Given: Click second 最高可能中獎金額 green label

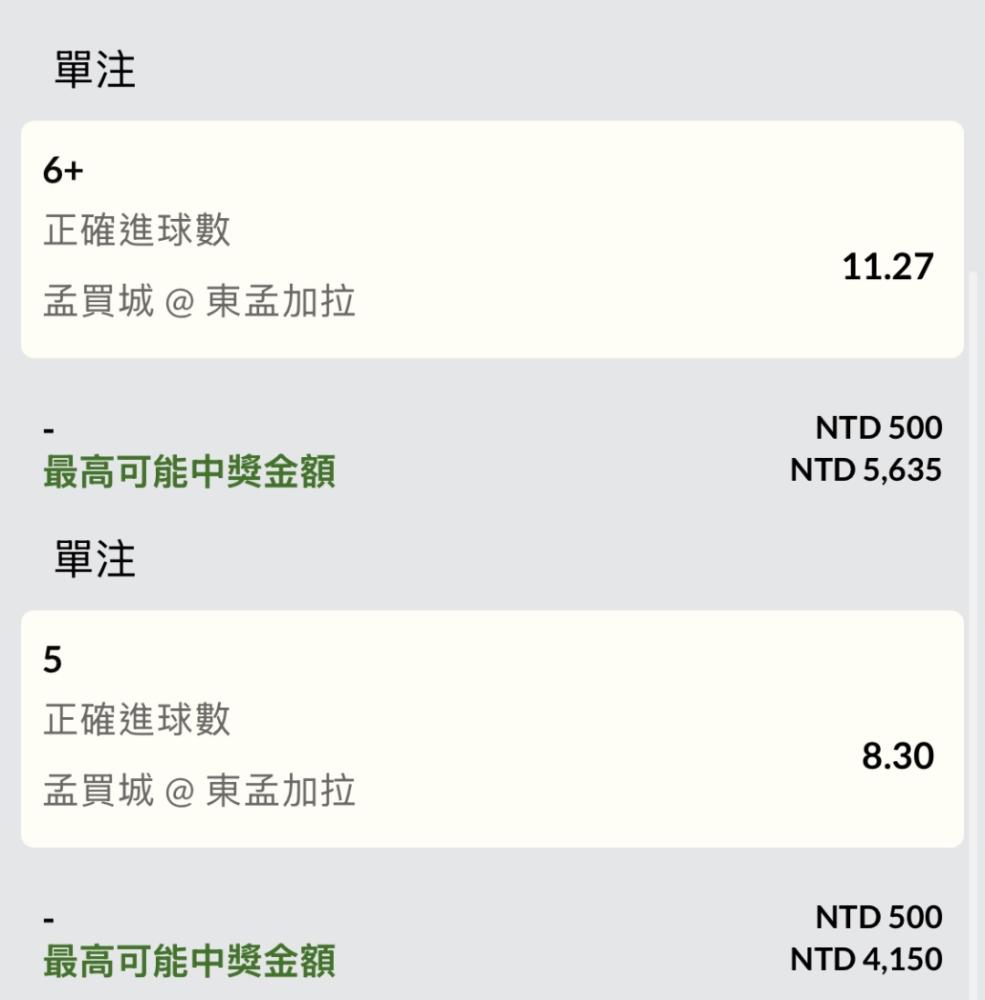Looking at the screenshot, I should pyautogui.click(x=189, y=961).
